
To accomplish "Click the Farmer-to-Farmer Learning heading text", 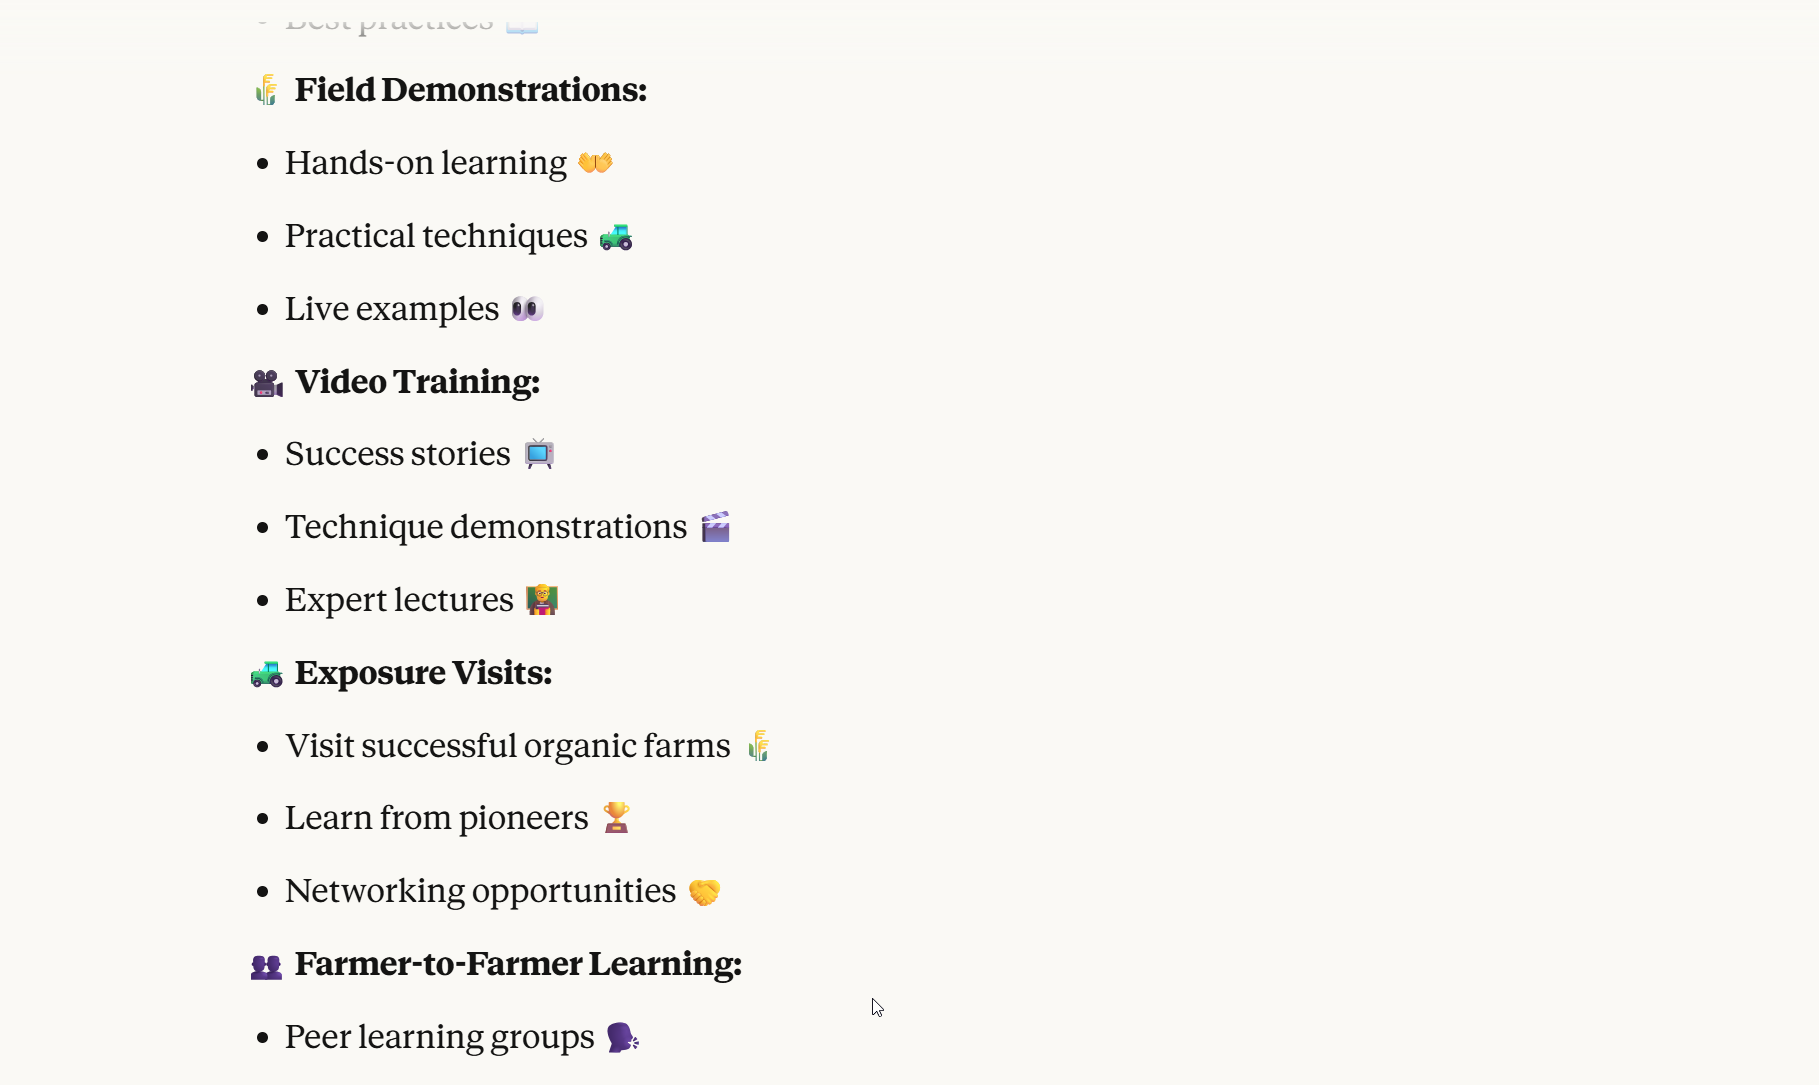I will [518, 964].
